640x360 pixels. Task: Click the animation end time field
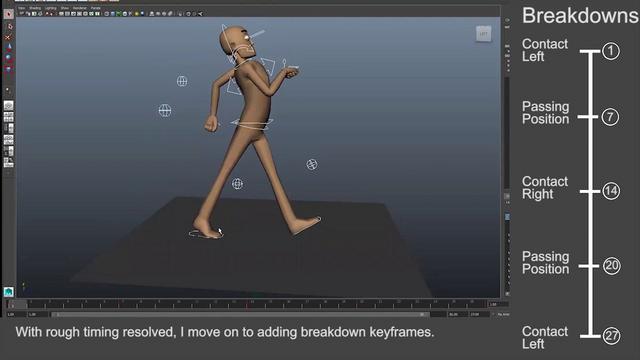tap(478, 314)
